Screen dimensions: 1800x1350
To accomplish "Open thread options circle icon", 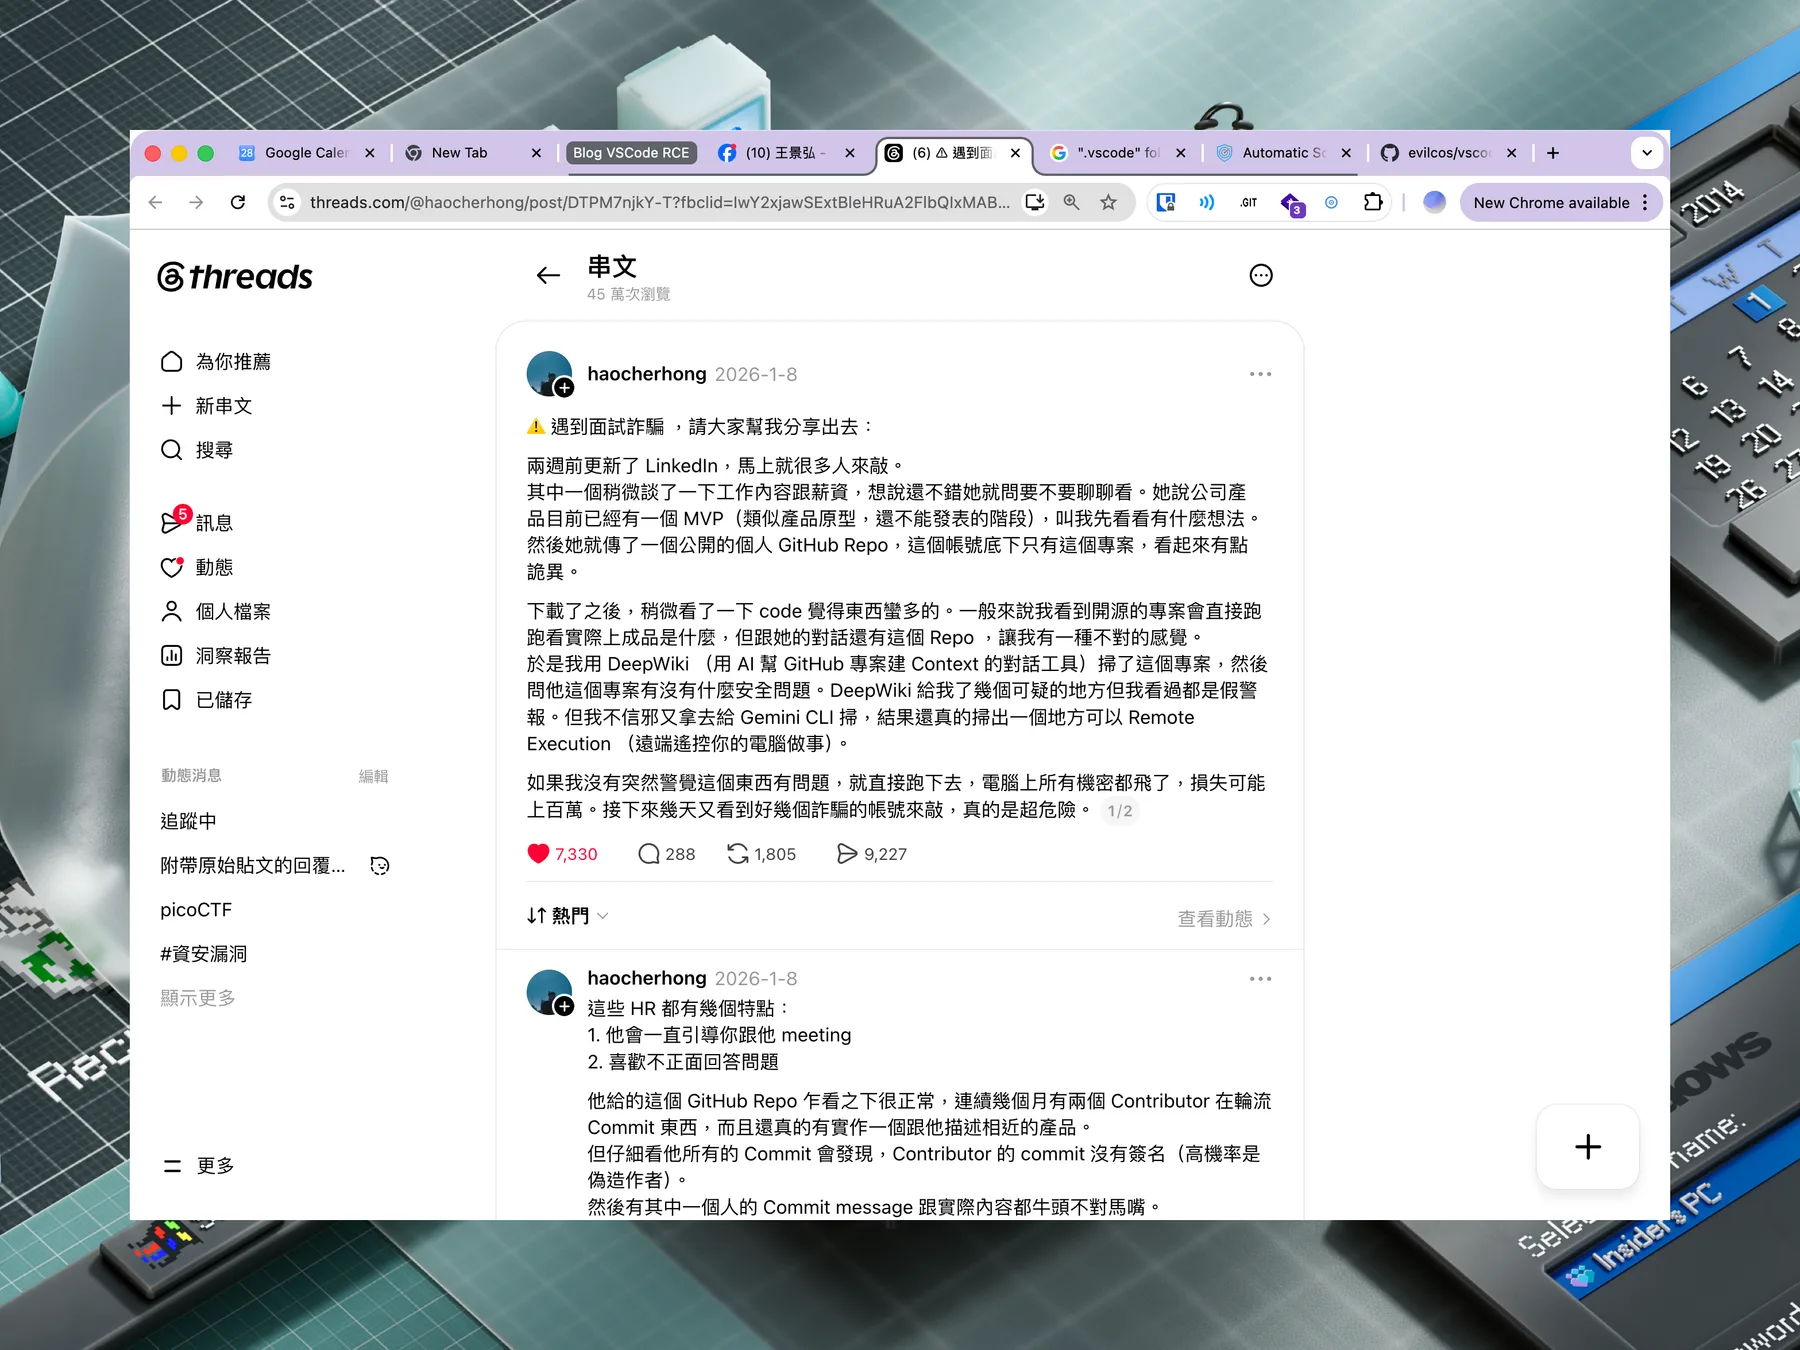I will point(1261,276).
